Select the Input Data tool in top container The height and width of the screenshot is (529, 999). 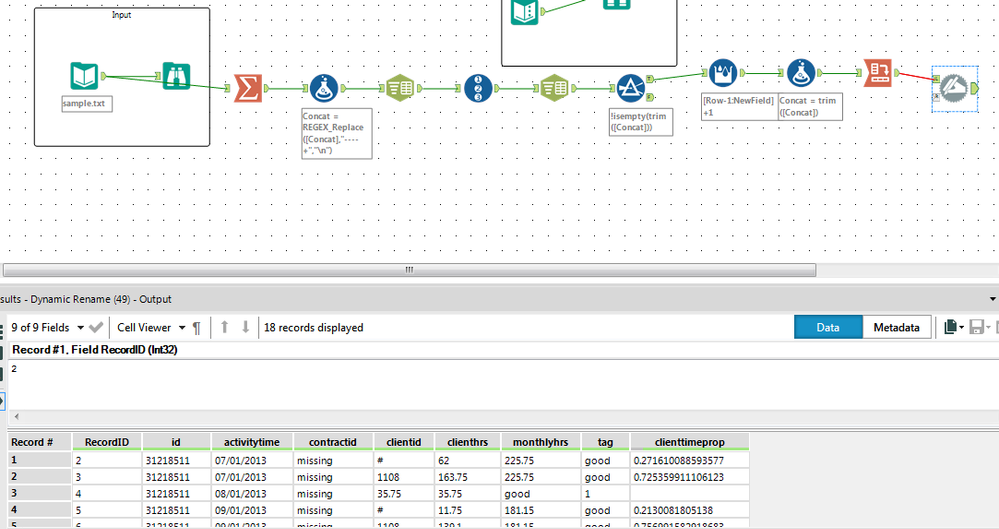(524, 11)
